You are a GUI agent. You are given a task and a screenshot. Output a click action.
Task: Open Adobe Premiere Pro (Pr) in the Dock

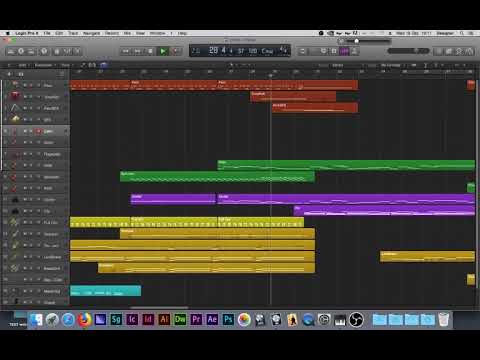pos(196,320)
